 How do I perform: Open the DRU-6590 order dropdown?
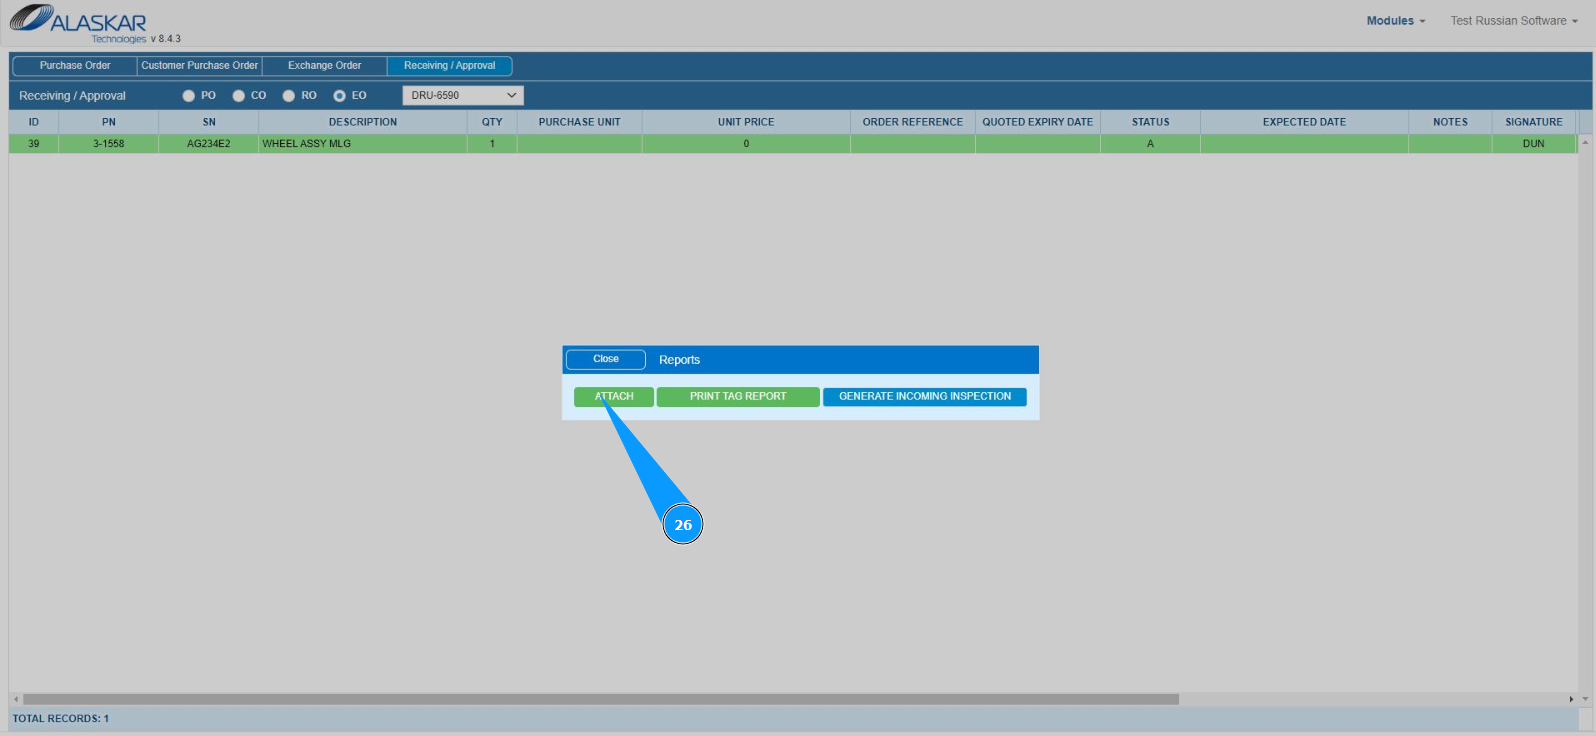(x=463, y=96)
